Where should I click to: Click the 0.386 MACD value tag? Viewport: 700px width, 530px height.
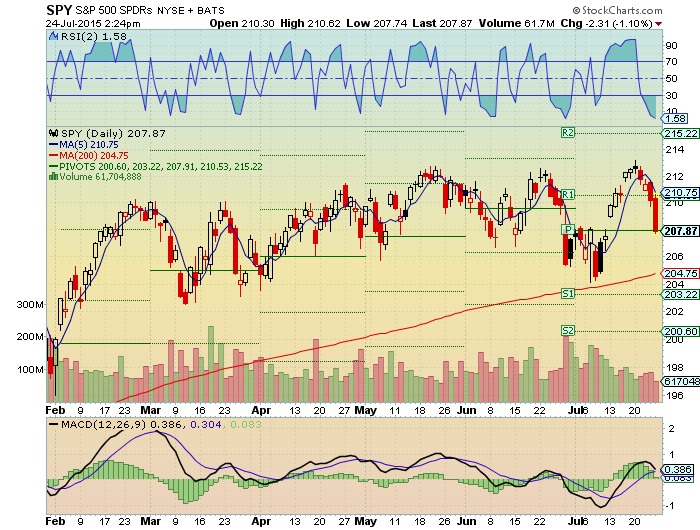pos(678,469)
